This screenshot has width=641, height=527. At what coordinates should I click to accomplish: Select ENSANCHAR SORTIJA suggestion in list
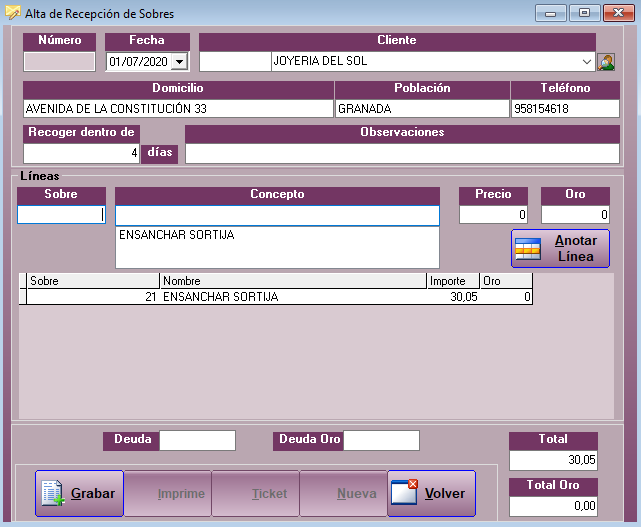click(177, 235)
